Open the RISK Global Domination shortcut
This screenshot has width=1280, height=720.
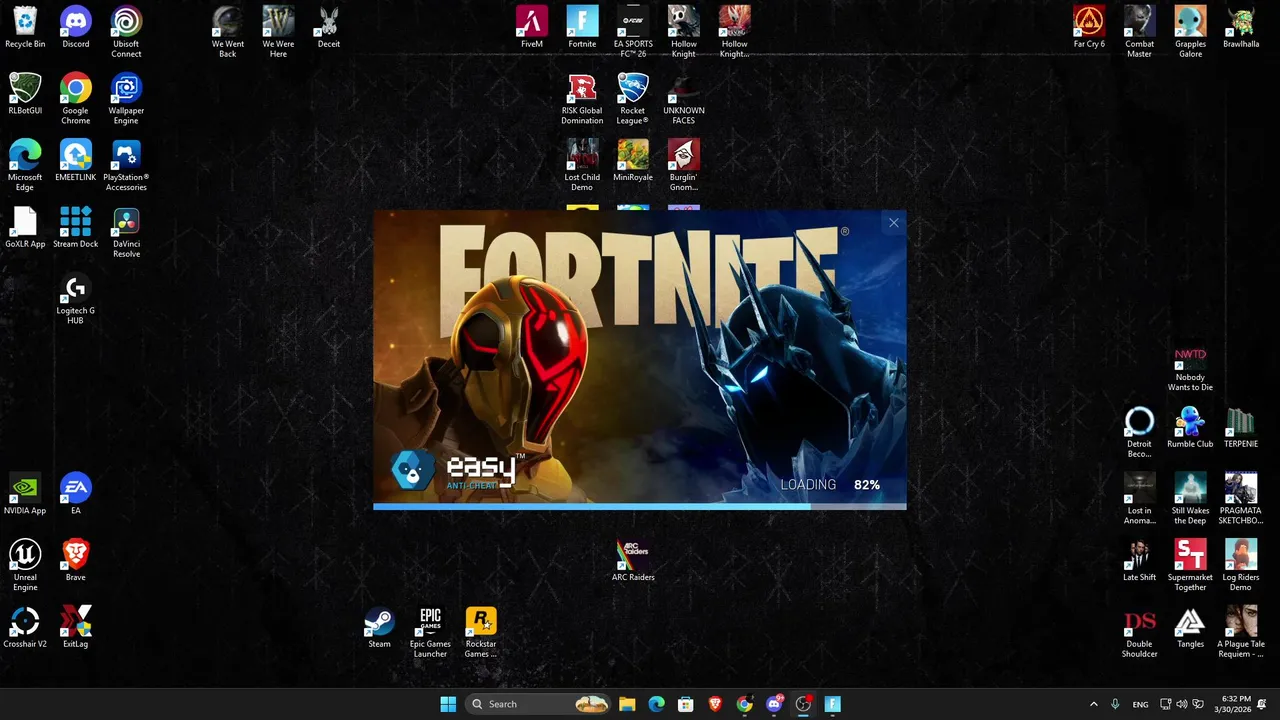tap(582, 99)
